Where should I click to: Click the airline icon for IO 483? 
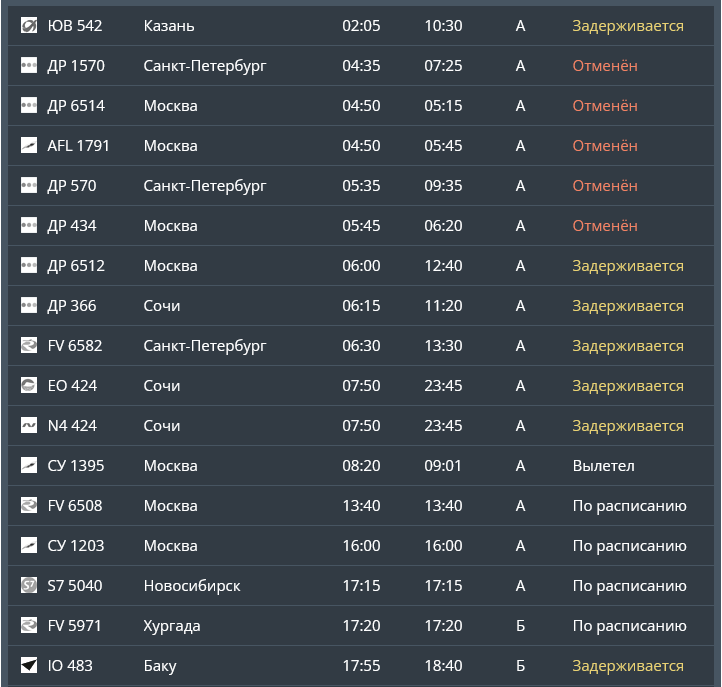coord(29,666)
